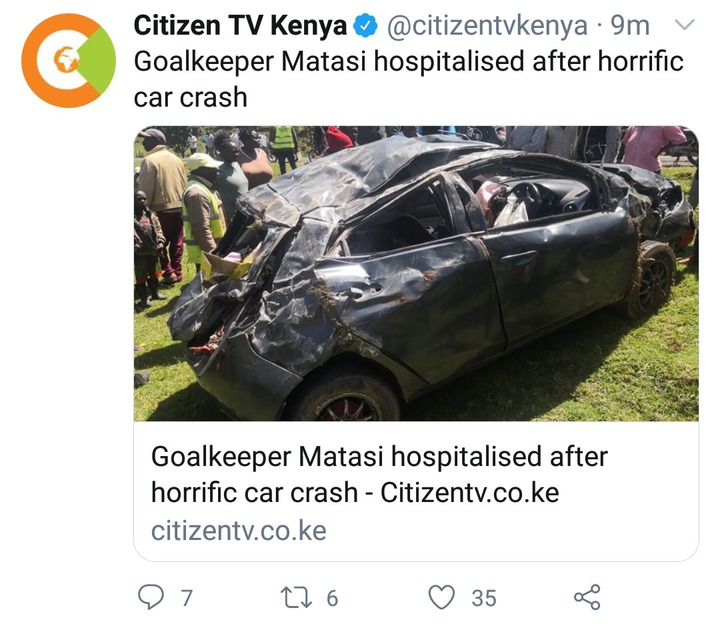
Task: Click the car's red-rimmed rear wheel in photo
Action: [347, 401]
